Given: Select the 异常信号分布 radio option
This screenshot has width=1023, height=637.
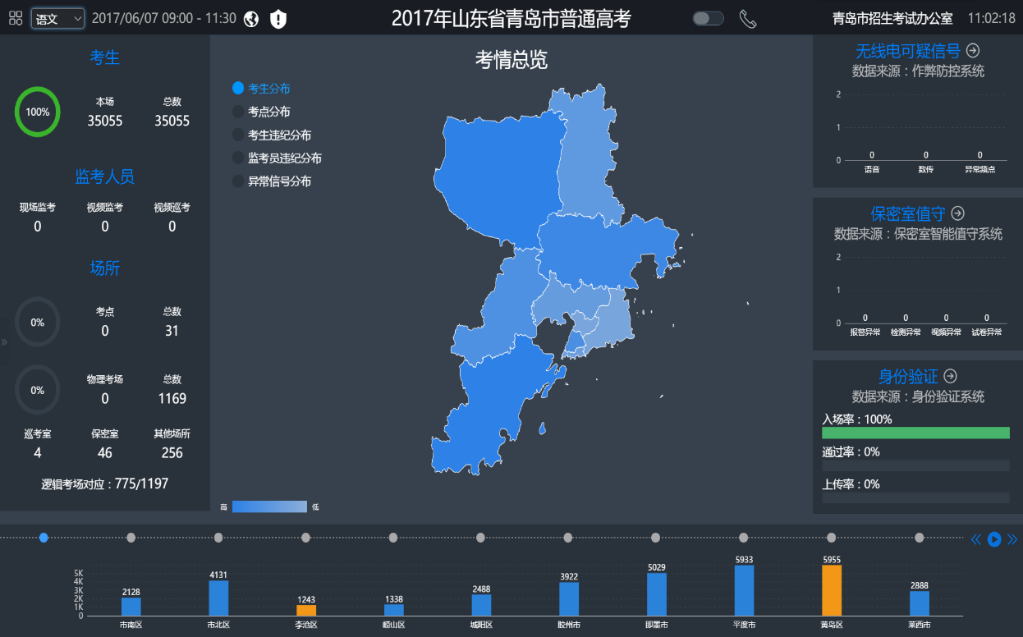Looking at the screenshot, I should [238, 181].
